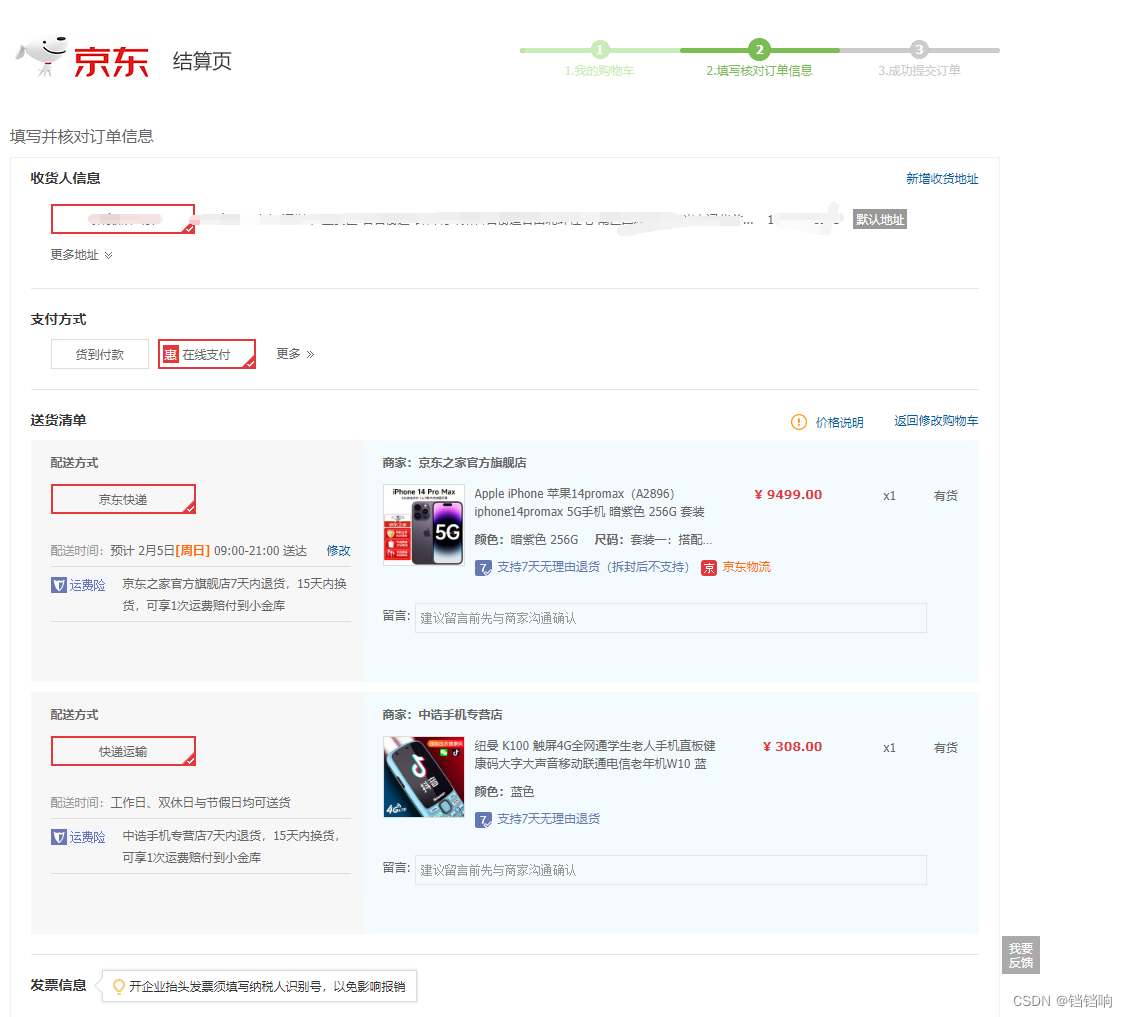The height and width of the screenshot is (1017, 1127).
Task: Click 7-day return icon under iPhone item
Action: pos(483,568)
